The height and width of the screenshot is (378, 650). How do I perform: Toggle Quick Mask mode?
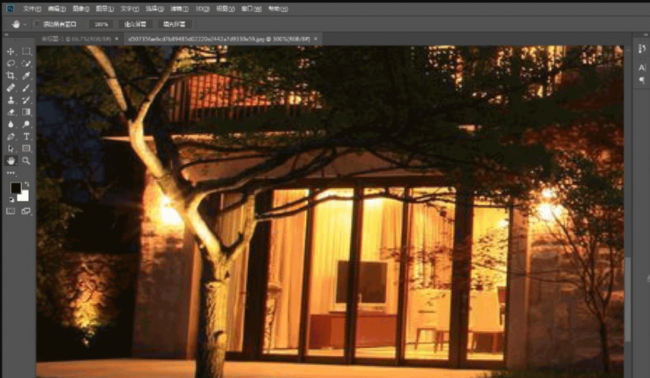coord(11,211)
